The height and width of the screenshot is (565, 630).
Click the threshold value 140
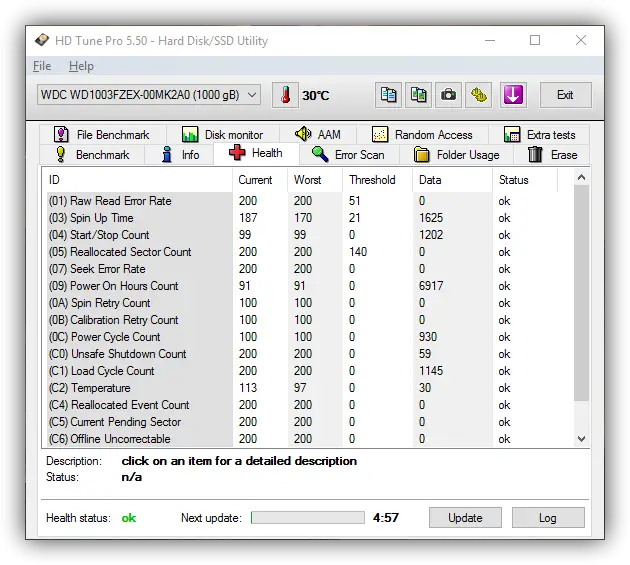click(358, 252)
